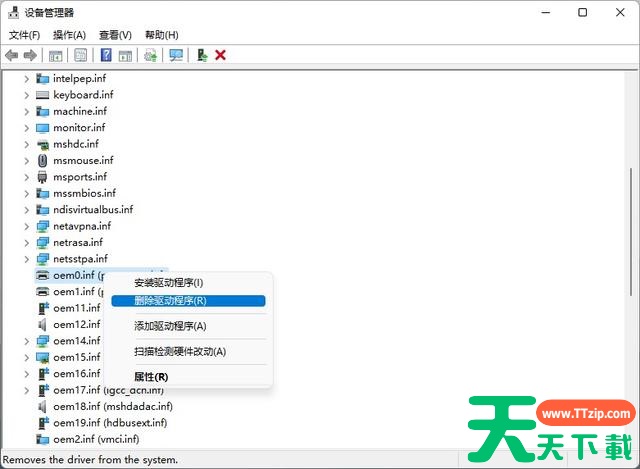The width and height of the screenshot is (640, 469).
Task: Click the port icon beside msports.inf
Action: click(42, 177)
